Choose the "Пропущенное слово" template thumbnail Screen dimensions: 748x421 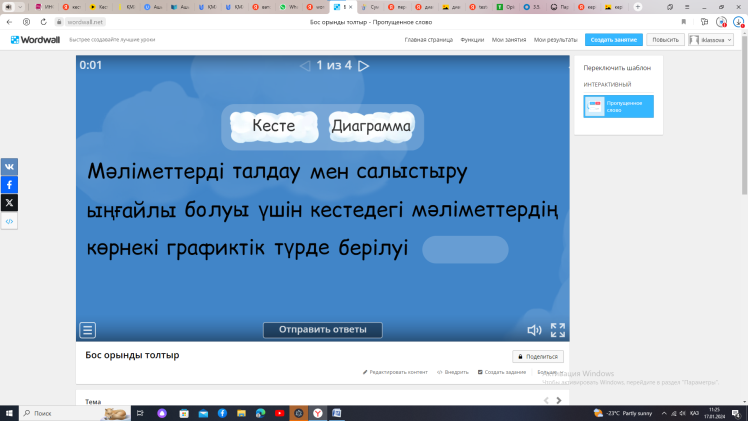pos(618,106)
